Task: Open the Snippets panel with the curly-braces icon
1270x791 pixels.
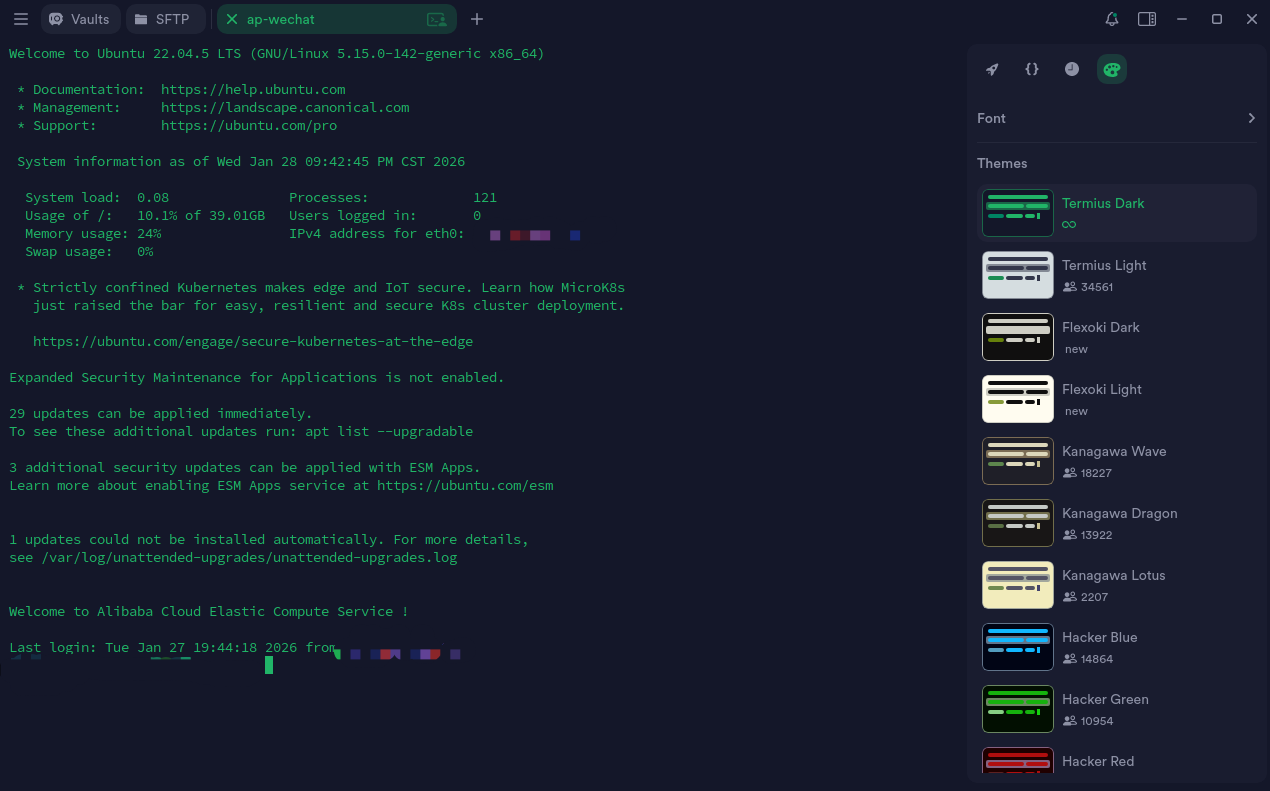Action: tap(1031, 69)
